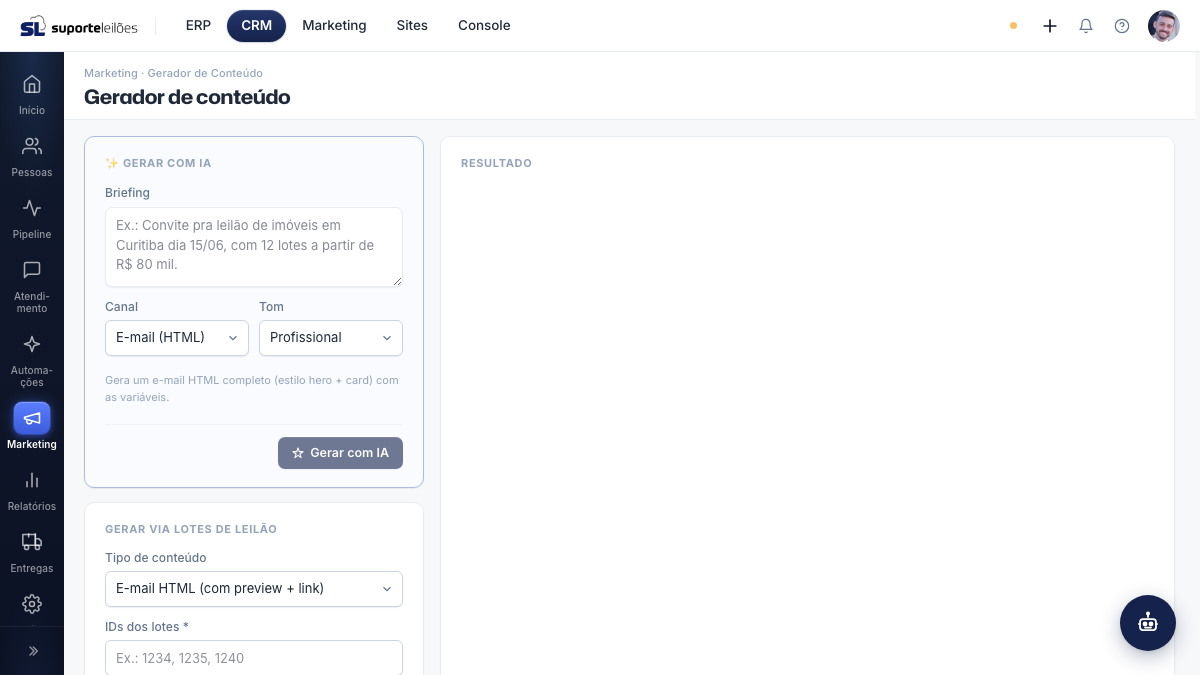Expand the sidebar with the double chevron

[x=32, y=651]
